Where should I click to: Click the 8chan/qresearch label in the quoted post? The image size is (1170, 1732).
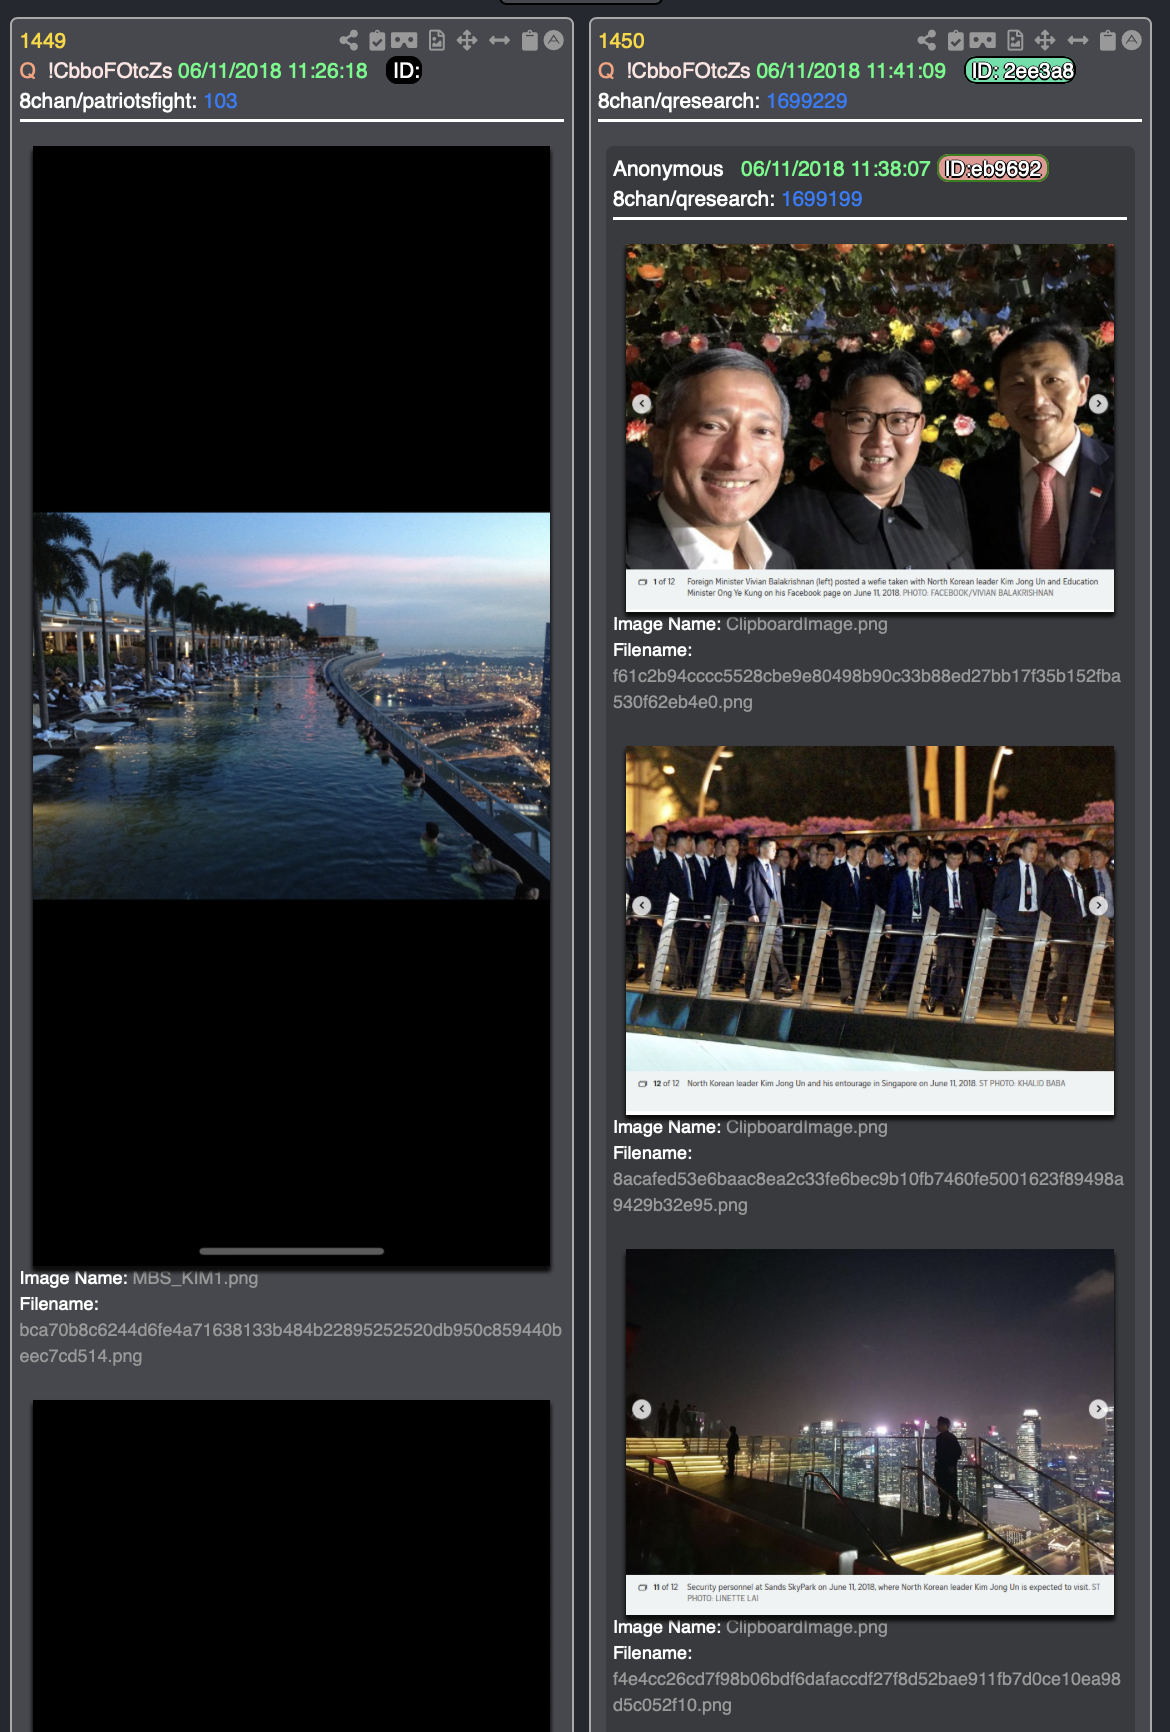pyautogui.click(x=694, y=199)
